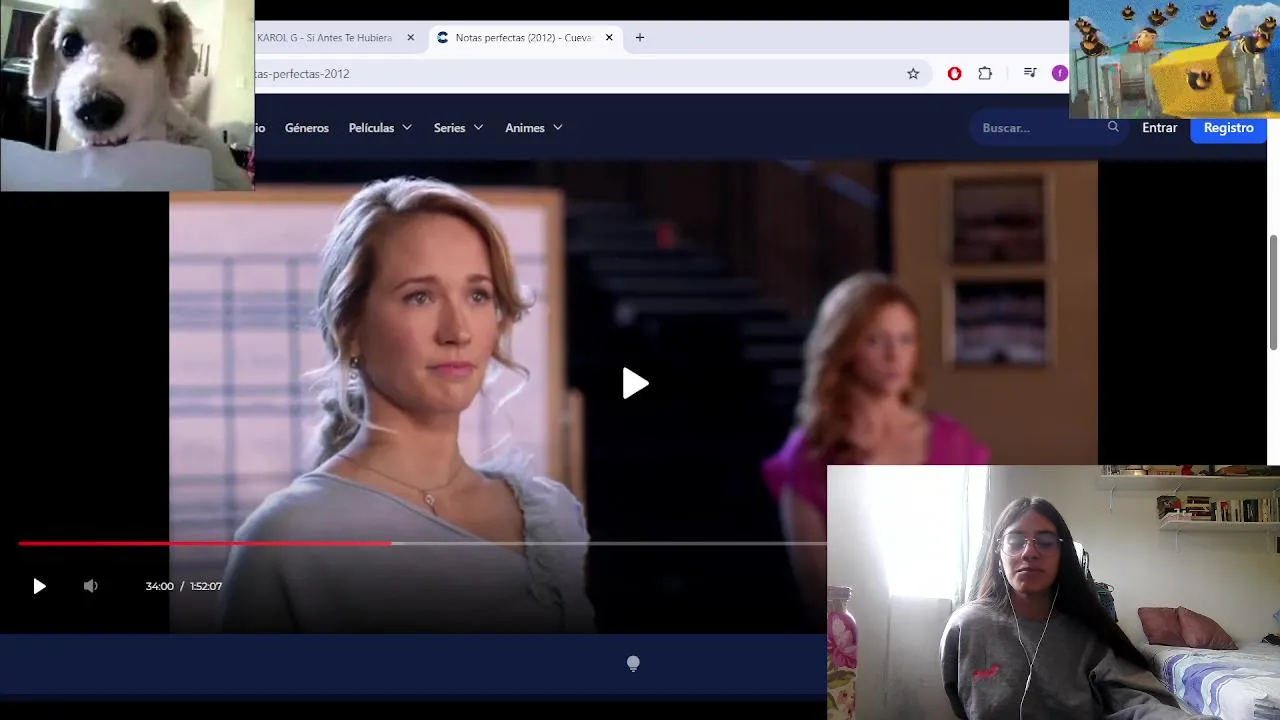Click the 34:00 / 1:52:07 time display

pos(184,586)
